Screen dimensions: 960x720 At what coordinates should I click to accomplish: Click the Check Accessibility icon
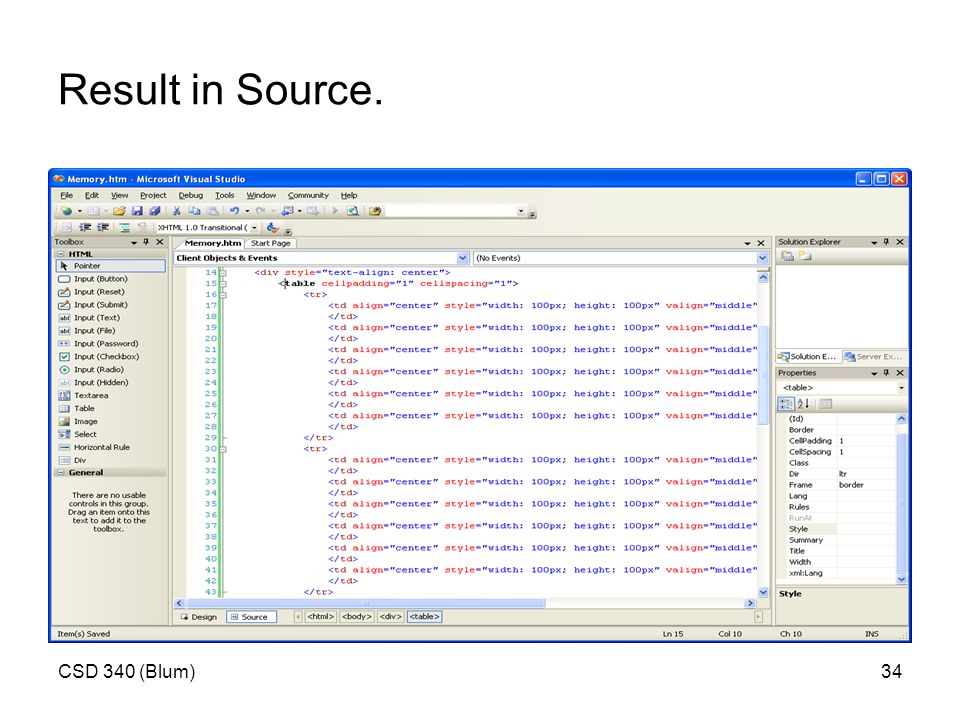coord(272,228)
